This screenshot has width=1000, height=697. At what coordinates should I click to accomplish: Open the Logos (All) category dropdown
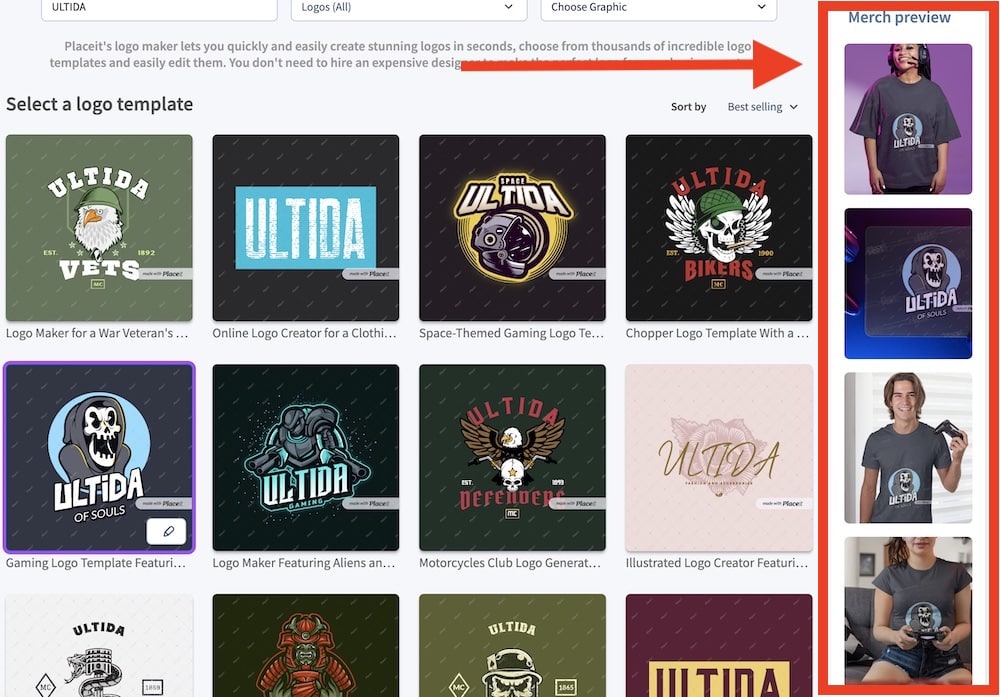pos(409,8)
